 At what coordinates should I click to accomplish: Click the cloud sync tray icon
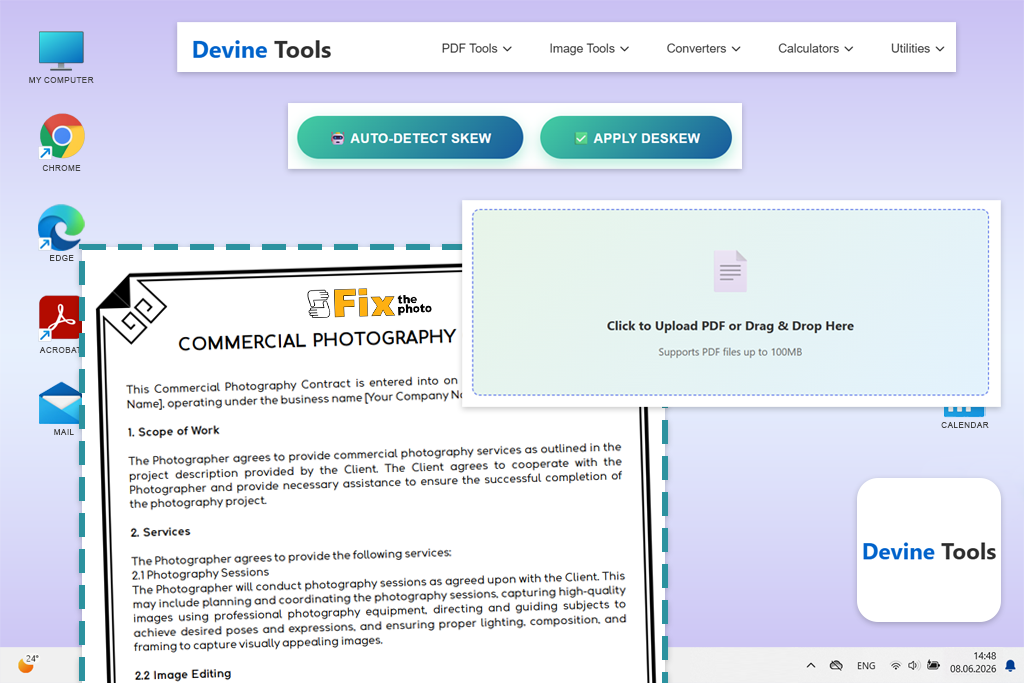(835, 665)
